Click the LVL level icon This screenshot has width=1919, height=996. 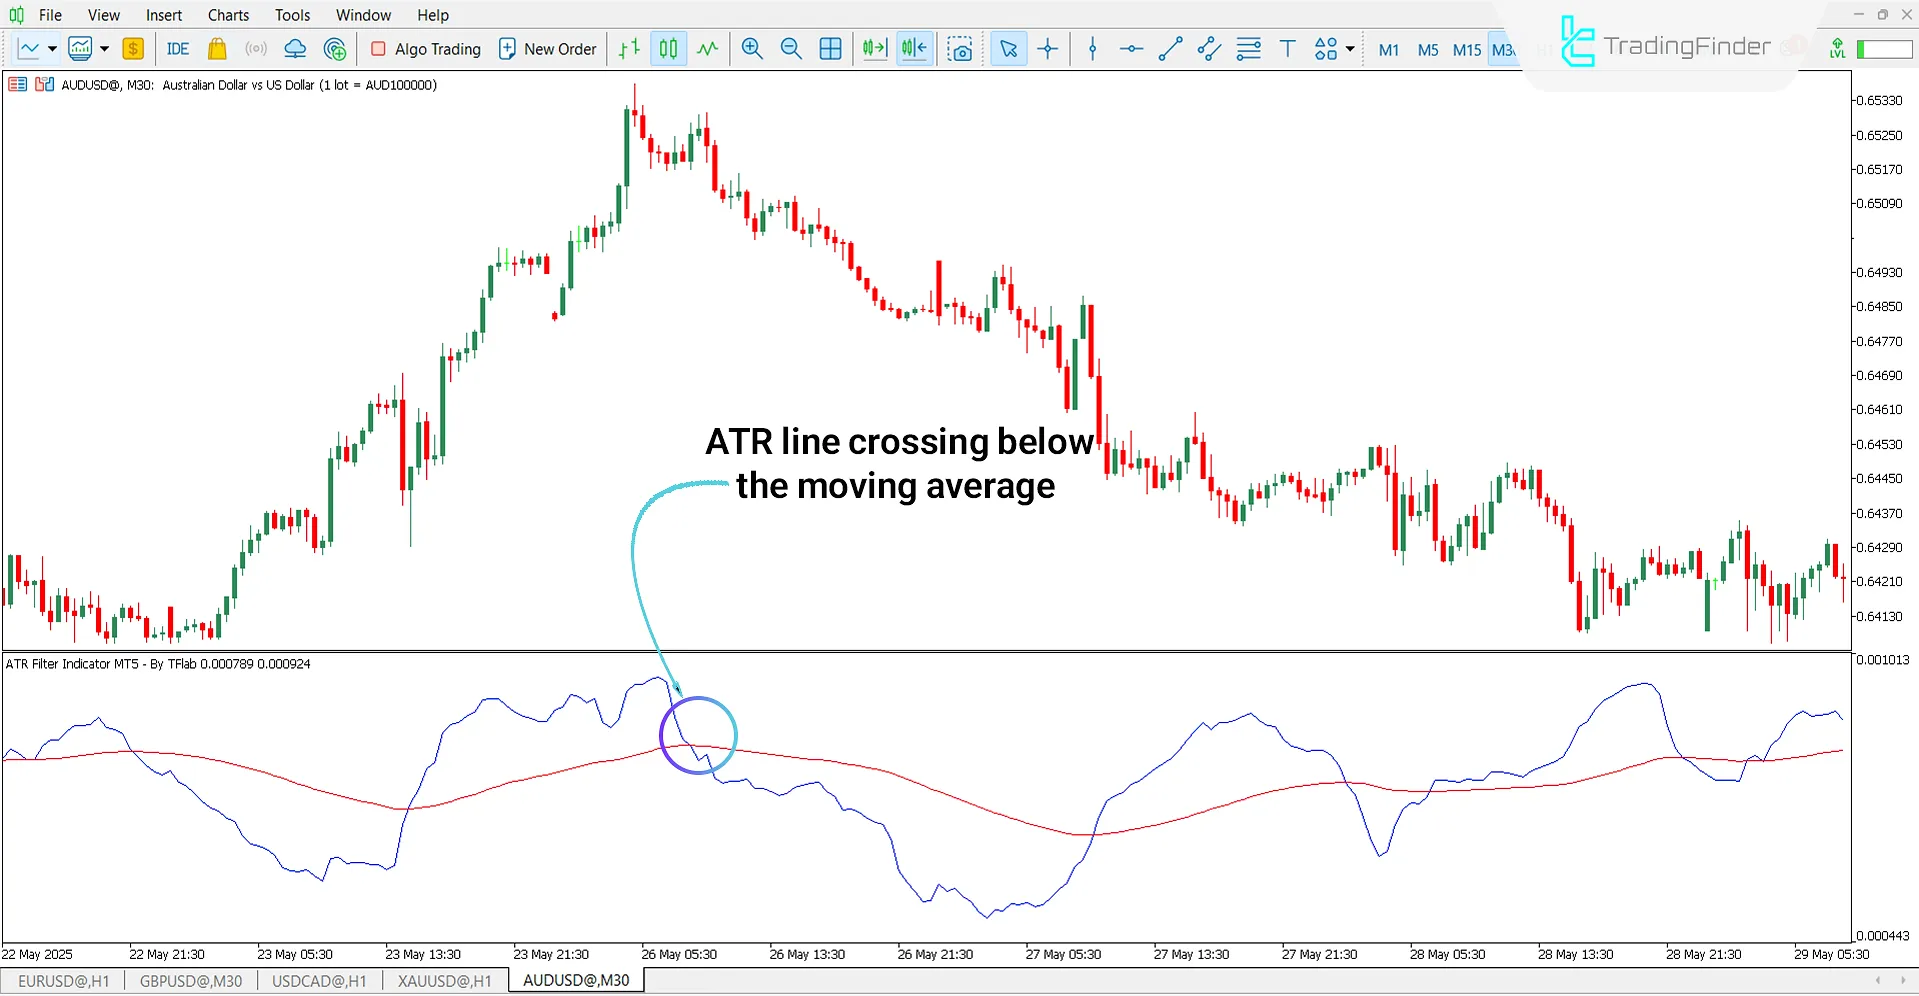coord(1837,49)
